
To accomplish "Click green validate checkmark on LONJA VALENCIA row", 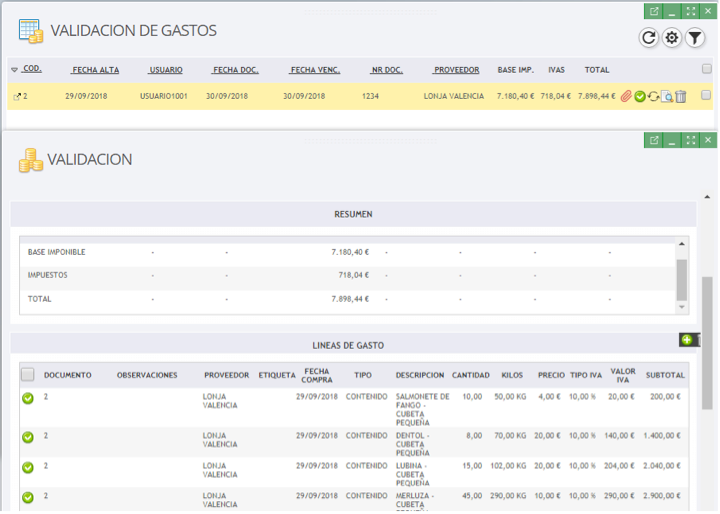I will click(x=640, y=96).
